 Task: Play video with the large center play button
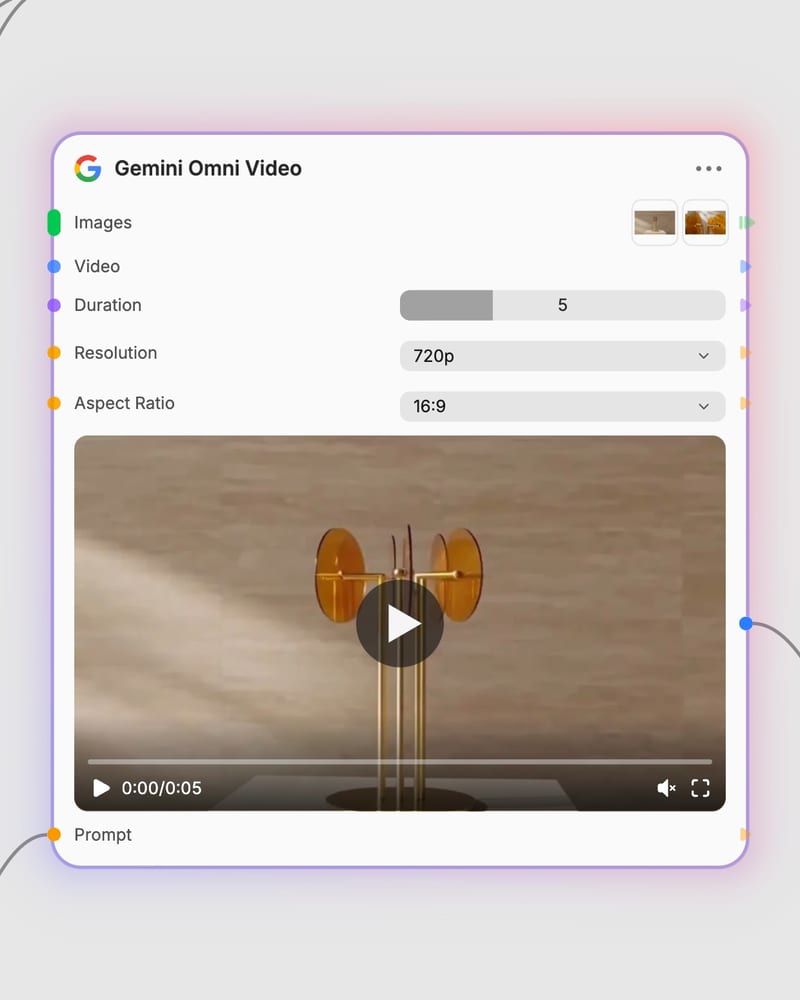click(400, 623)
